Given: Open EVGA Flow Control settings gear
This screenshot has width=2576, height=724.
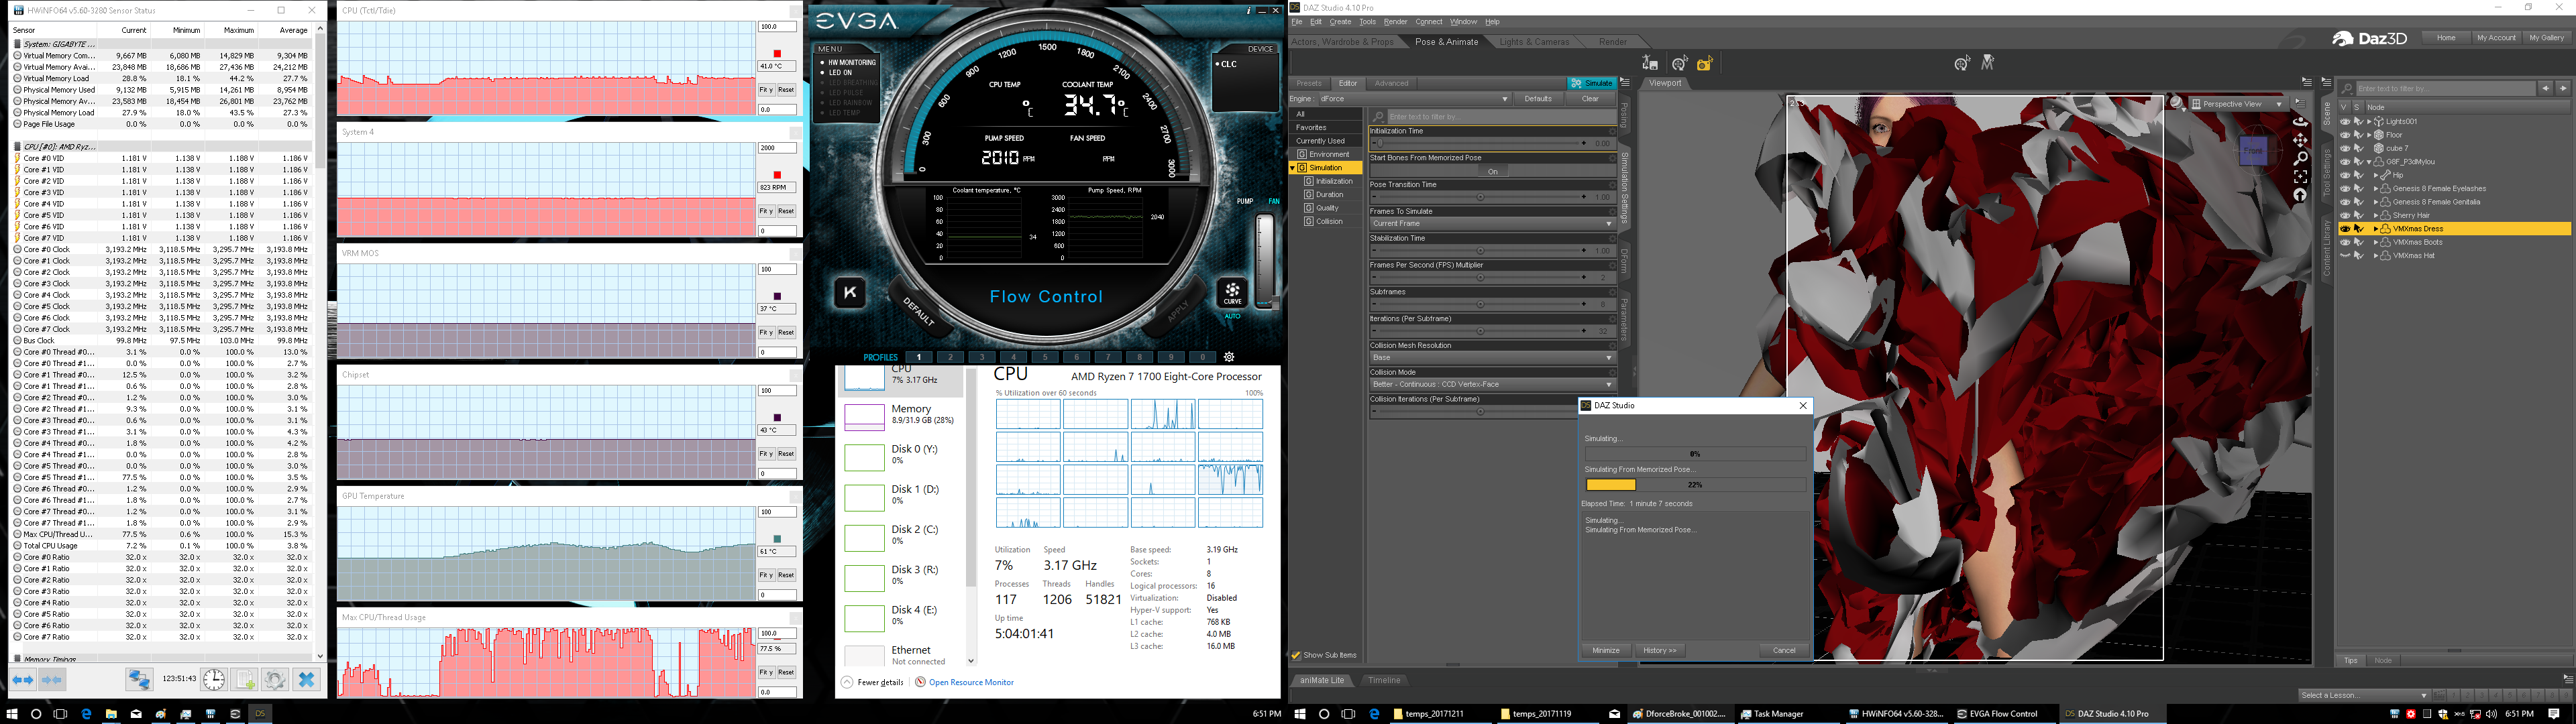Looking at the screenshot, I should tap(1229, 357).
